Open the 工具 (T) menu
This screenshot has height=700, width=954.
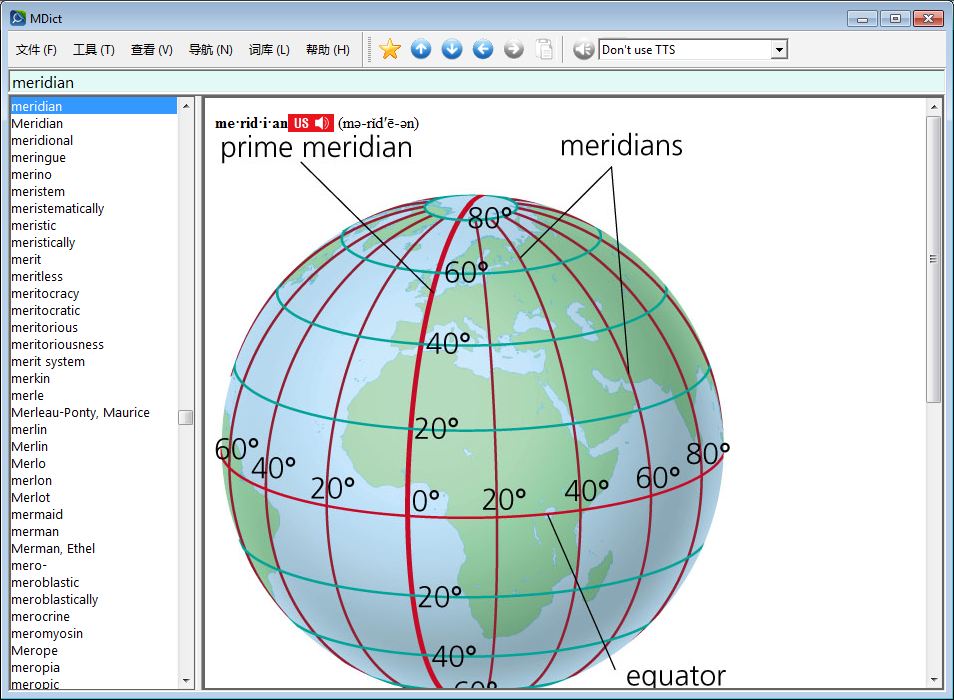click(94, 50)
